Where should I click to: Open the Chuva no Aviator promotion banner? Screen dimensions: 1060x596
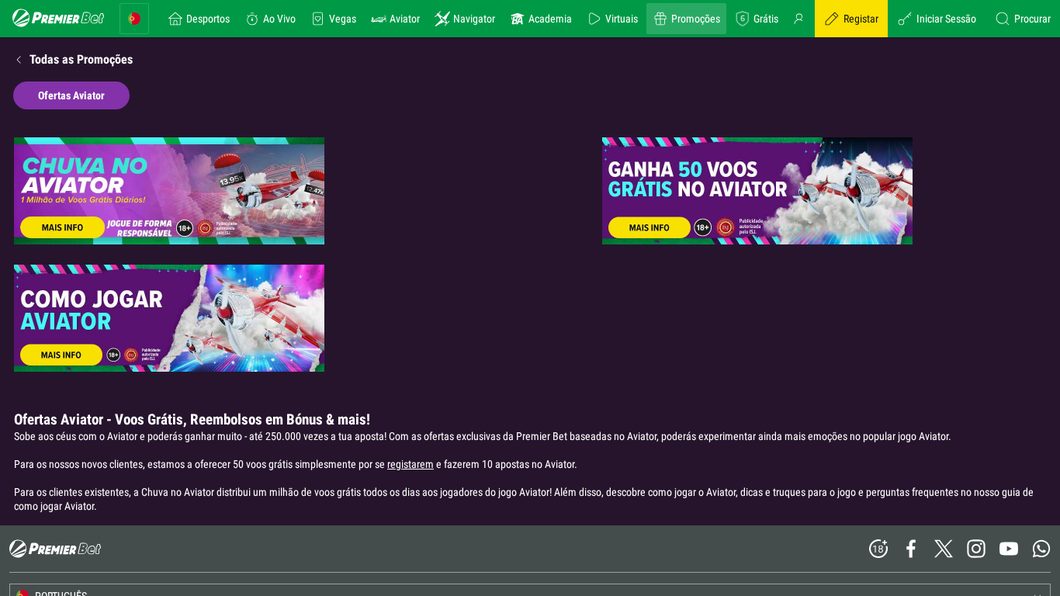[x=169, y=191]
